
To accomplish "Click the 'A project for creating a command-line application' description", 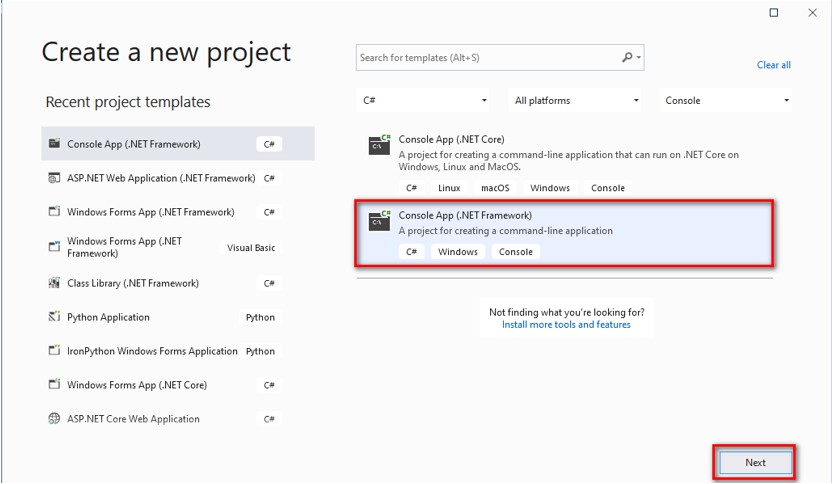I will pos(505,231).
